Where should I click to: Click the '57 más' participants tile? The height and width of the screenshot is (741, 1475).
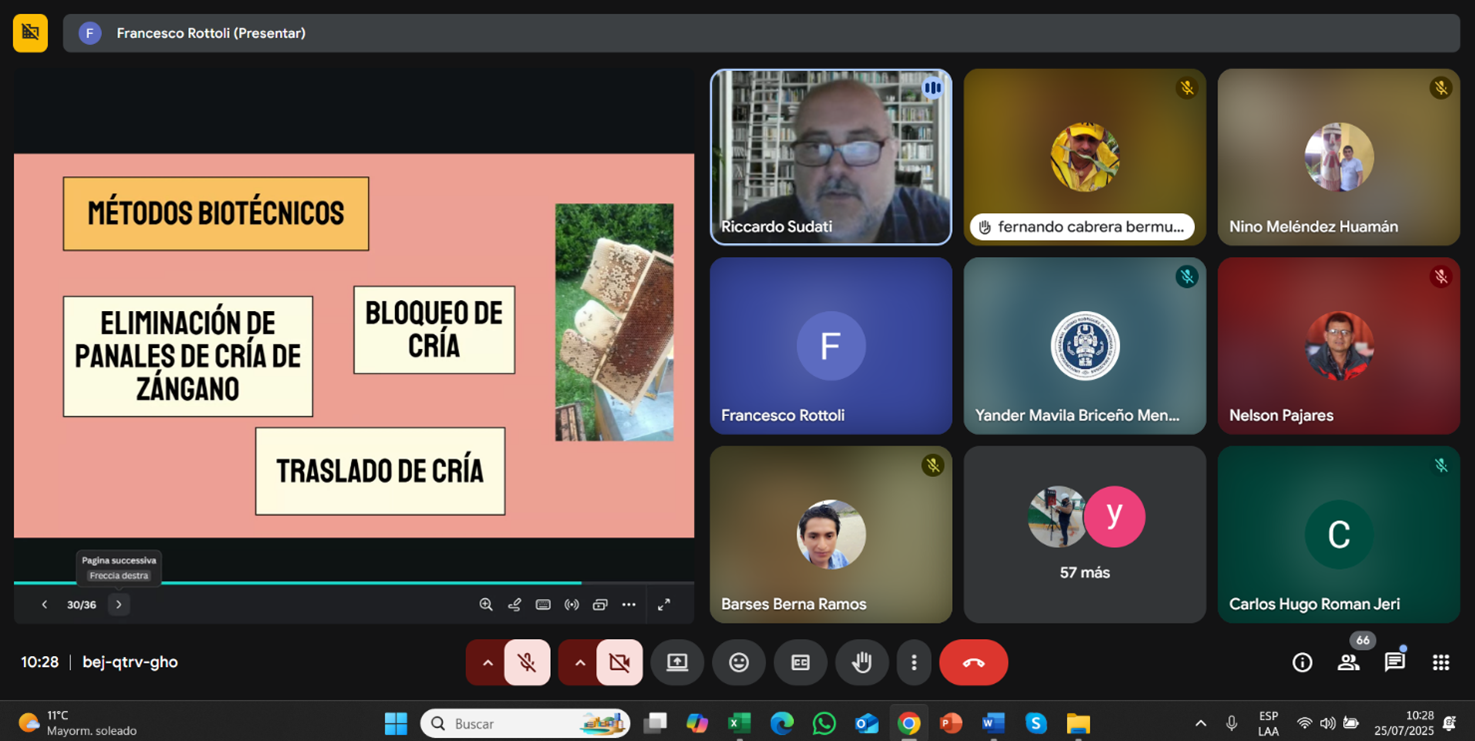[x=1084, y=534]
